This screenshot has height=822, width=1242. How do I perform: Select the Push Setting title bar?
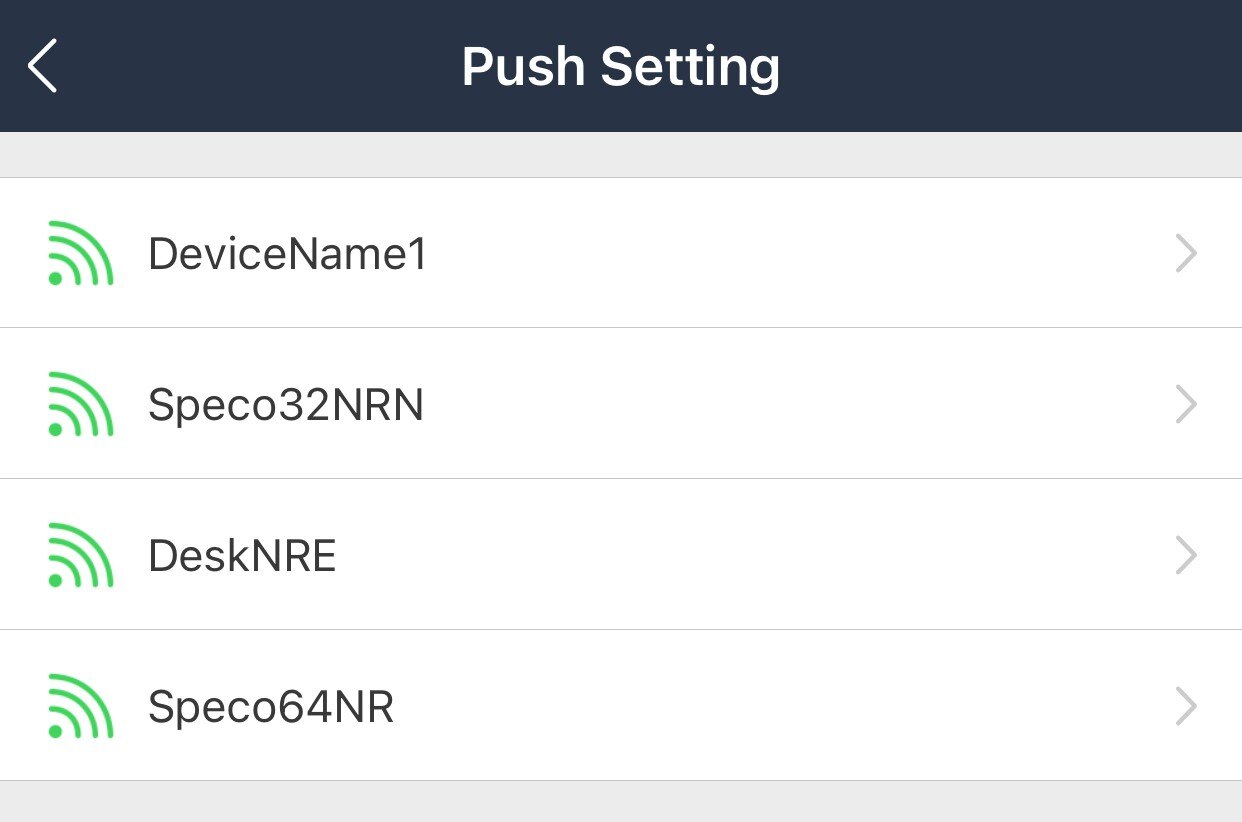[x=621, y=65]
